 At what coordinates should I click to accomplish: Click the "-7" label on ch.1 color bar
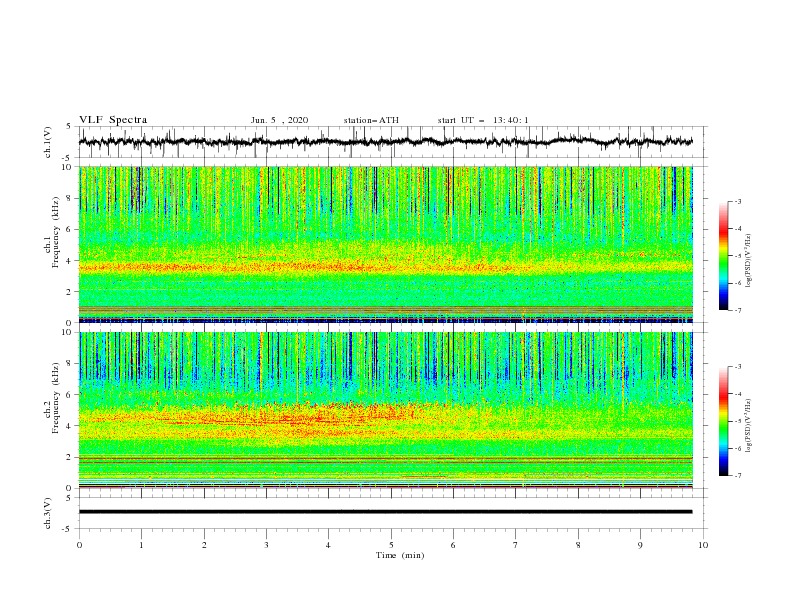(737, 310)
